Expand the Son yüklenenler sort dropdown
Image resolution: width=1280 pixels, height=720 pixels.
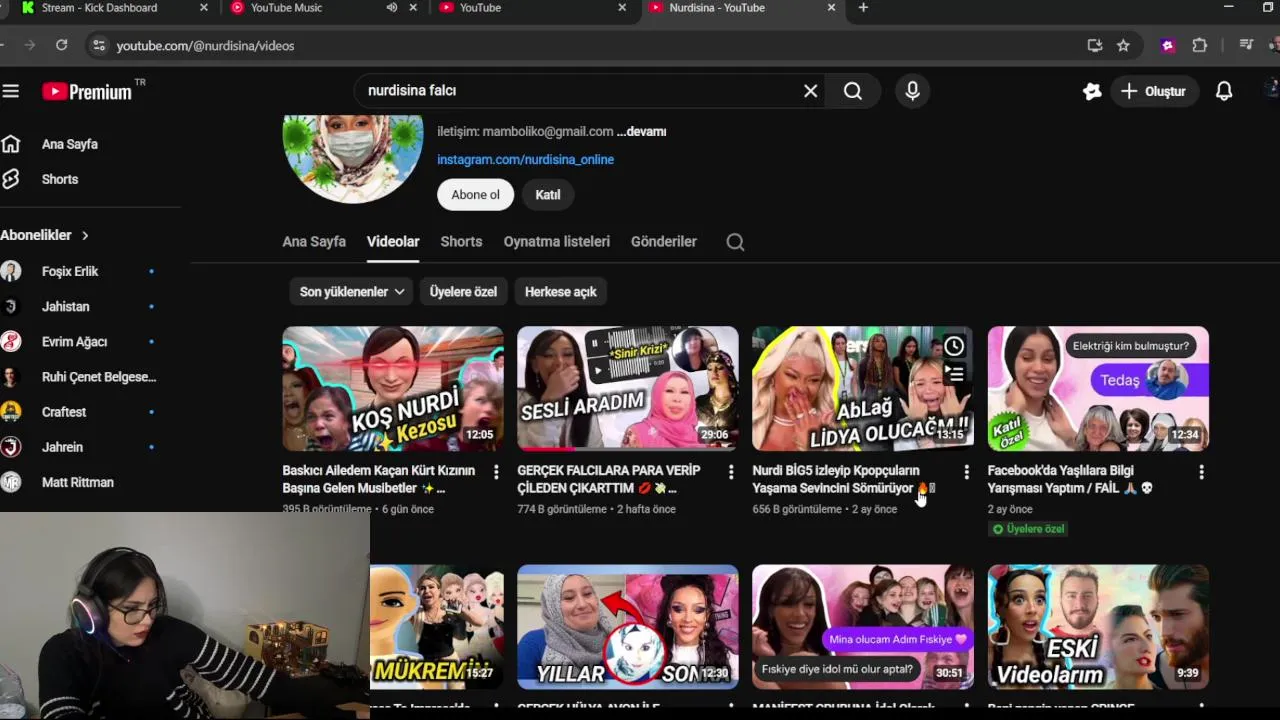click(351, 292)
